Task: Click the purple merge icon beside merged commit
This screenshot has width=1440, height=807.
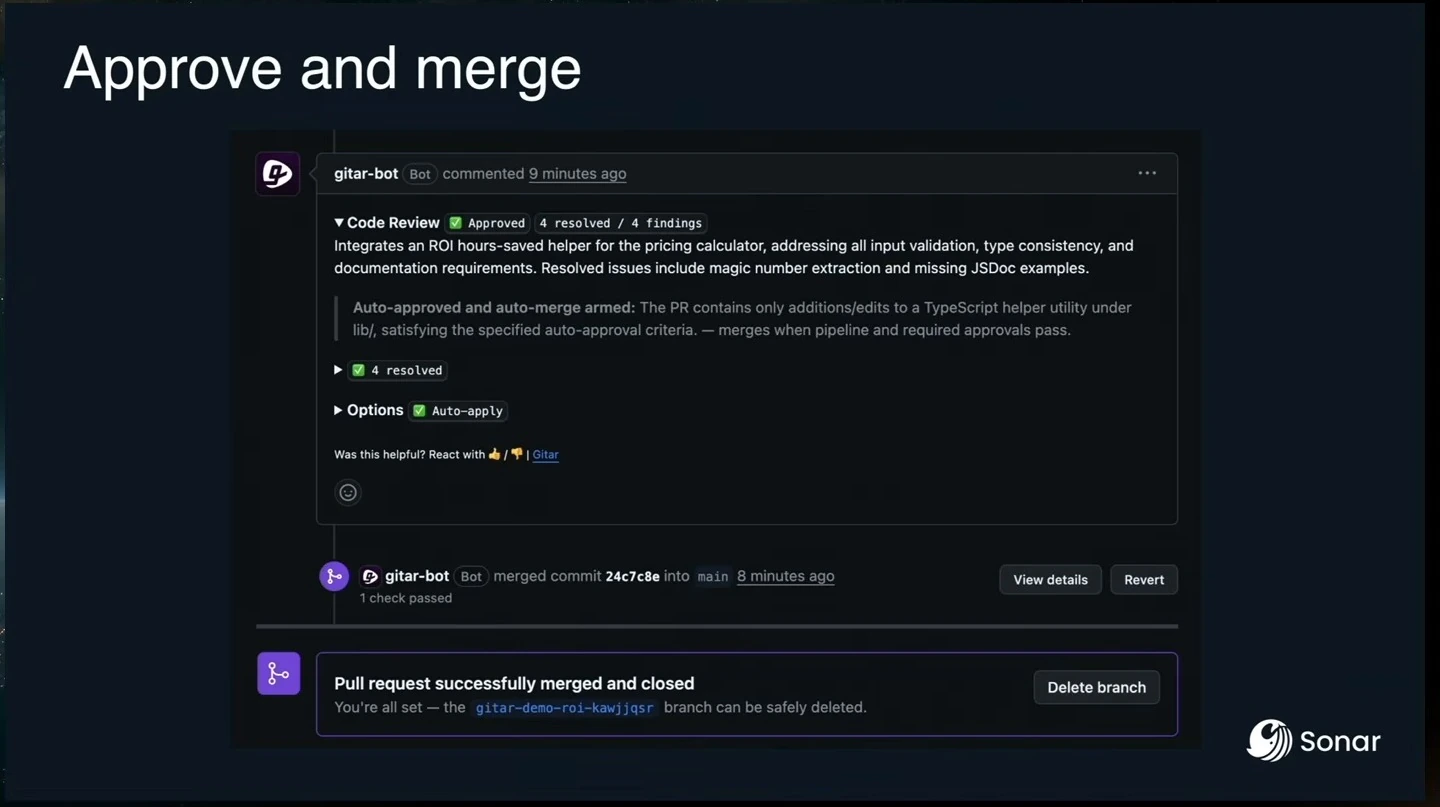Action: click(334, 576)
